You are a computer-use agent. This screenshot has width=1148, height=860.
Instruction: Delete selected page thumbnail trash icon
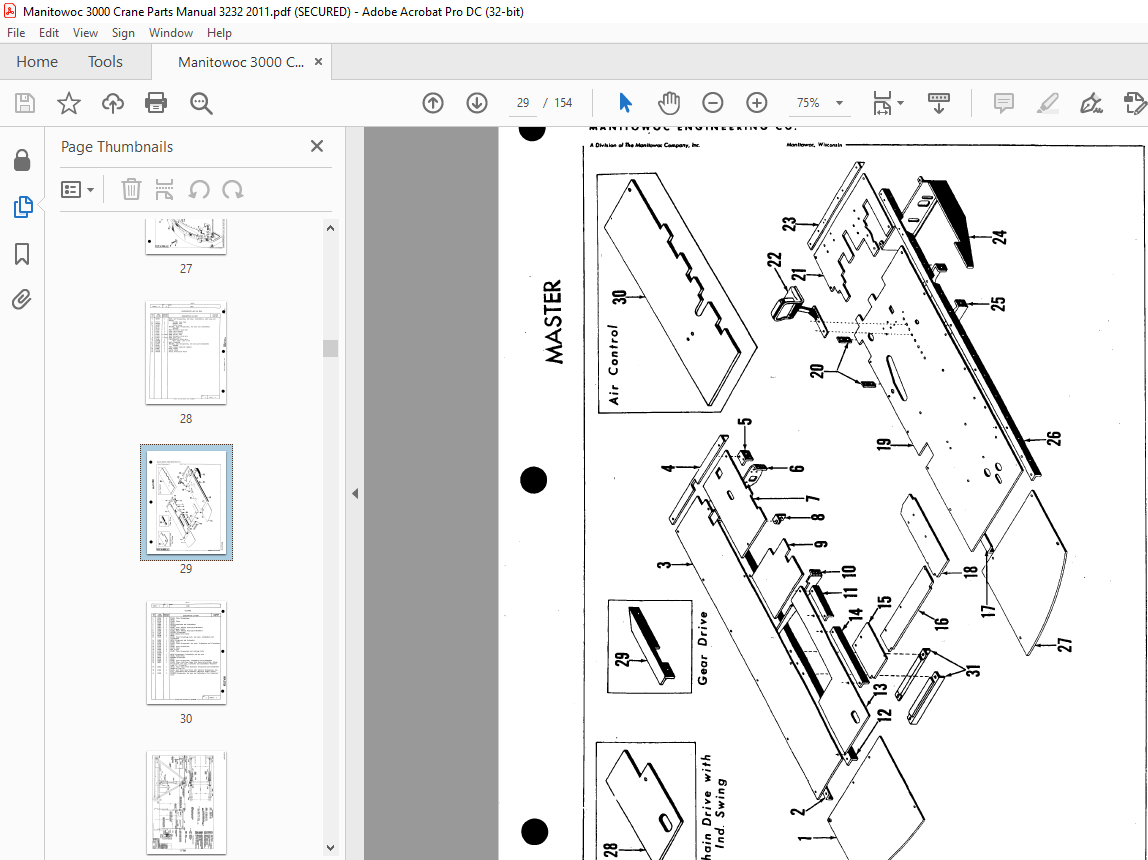[131, 190]
